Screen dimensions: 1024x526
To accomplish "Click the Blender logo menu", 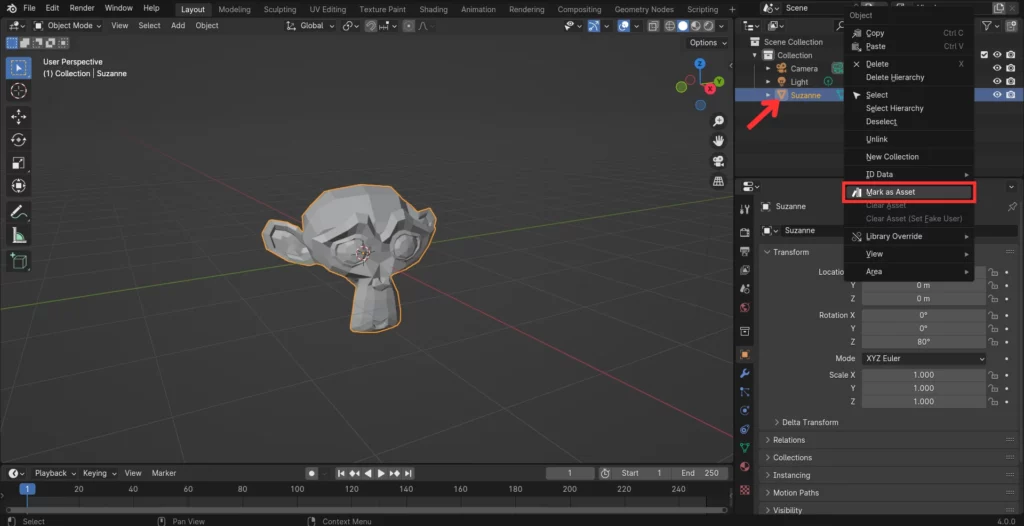I will [11, 8].
